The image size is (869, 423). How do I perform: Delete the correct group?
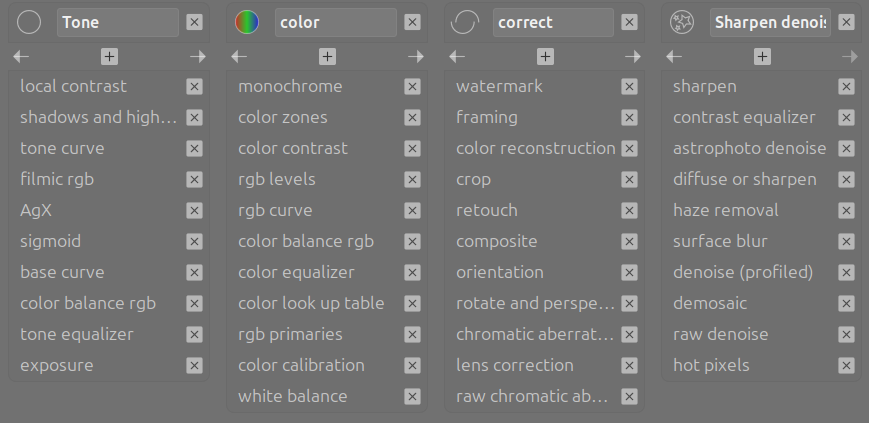pos(629,22)
